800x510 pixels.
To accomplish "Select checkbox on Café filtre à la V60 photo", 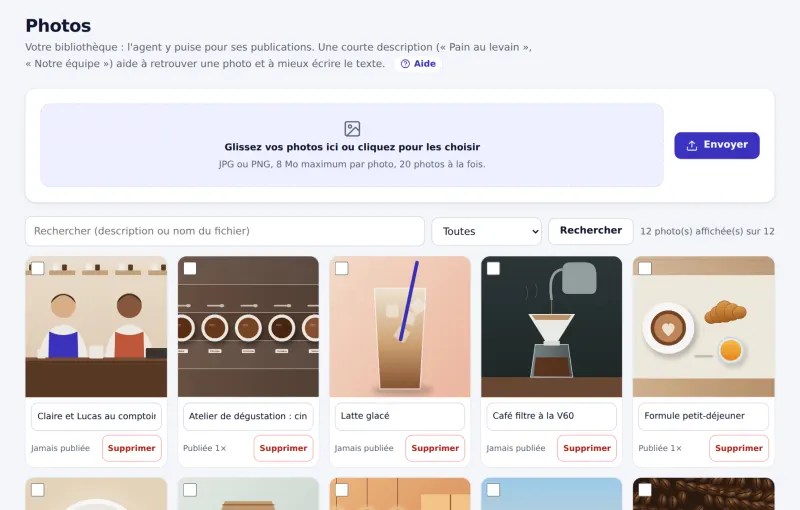I will coord(493,268).
